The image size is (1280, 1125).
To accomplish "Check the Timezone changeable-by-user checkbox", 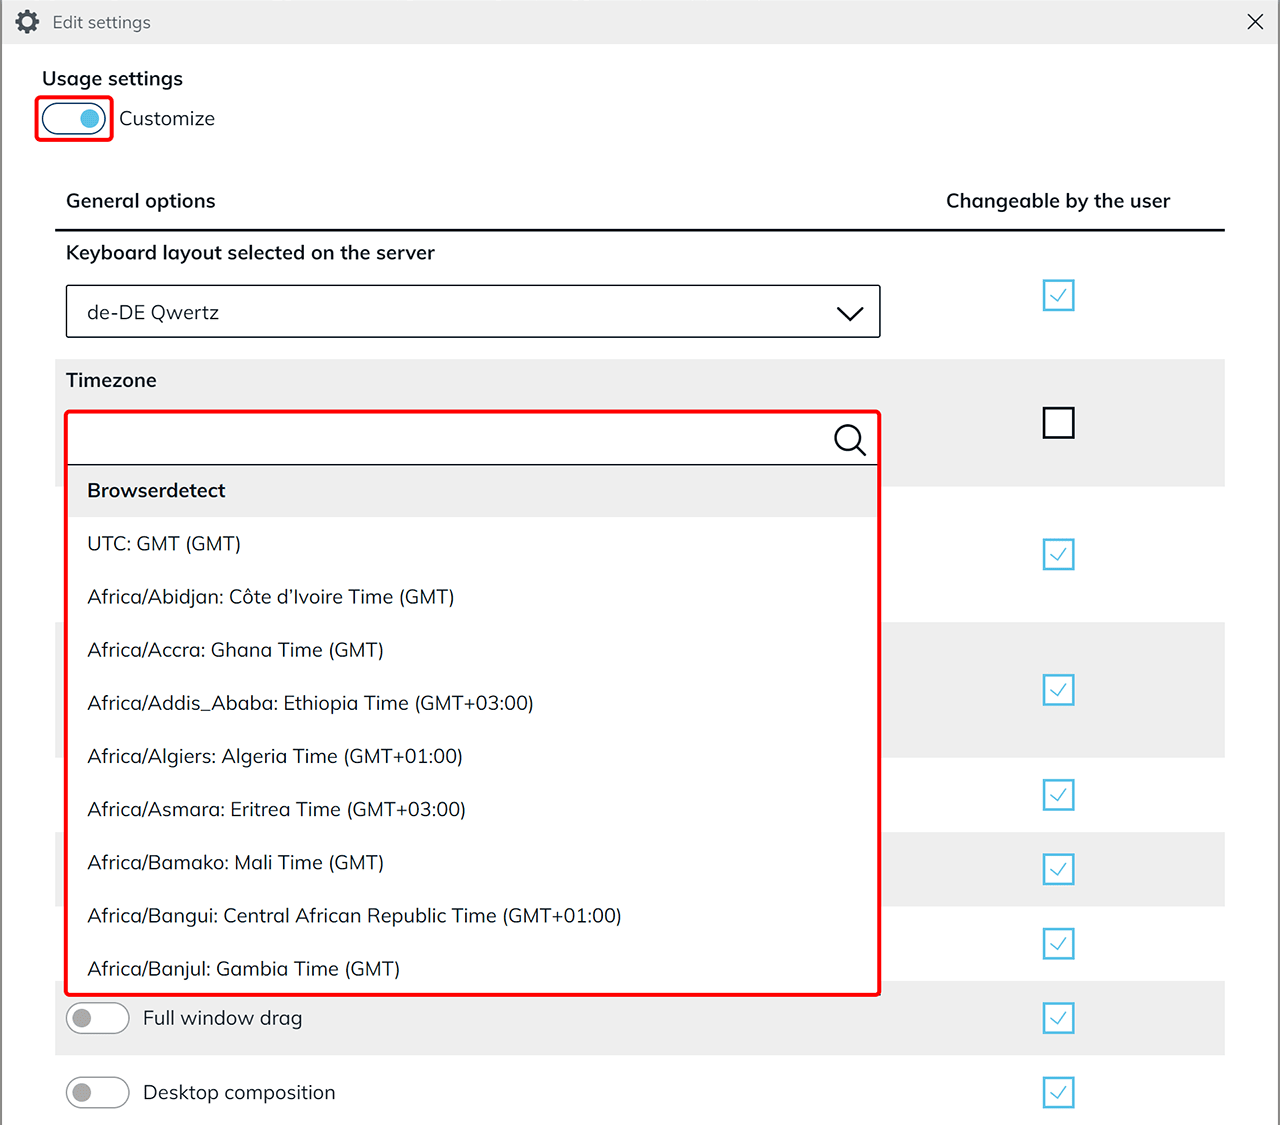I will click(1058, 423).
